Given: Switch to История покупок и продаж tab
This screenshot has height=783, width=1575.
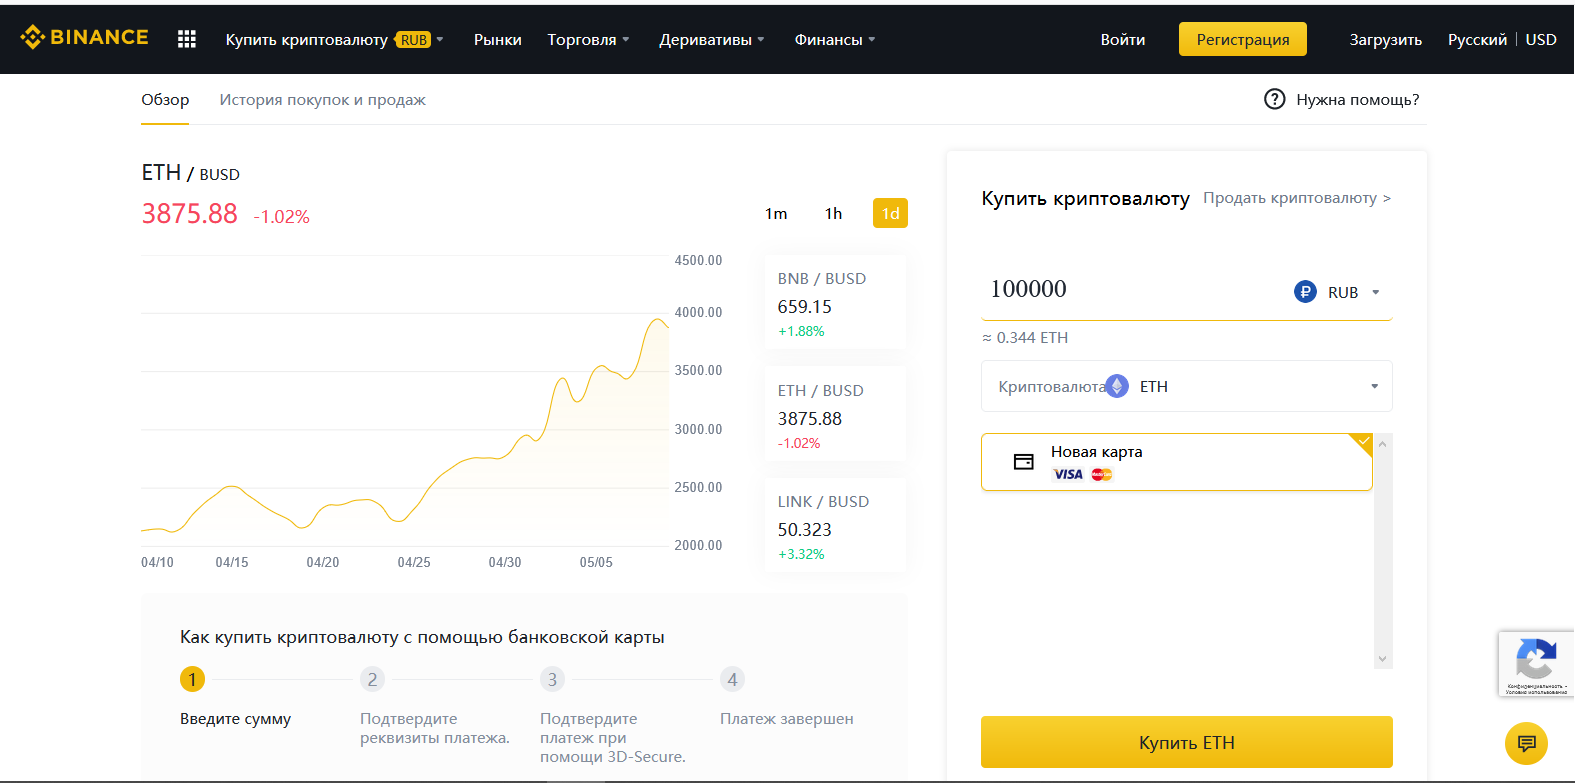Looking at the screenshot, I should point(322,99).
